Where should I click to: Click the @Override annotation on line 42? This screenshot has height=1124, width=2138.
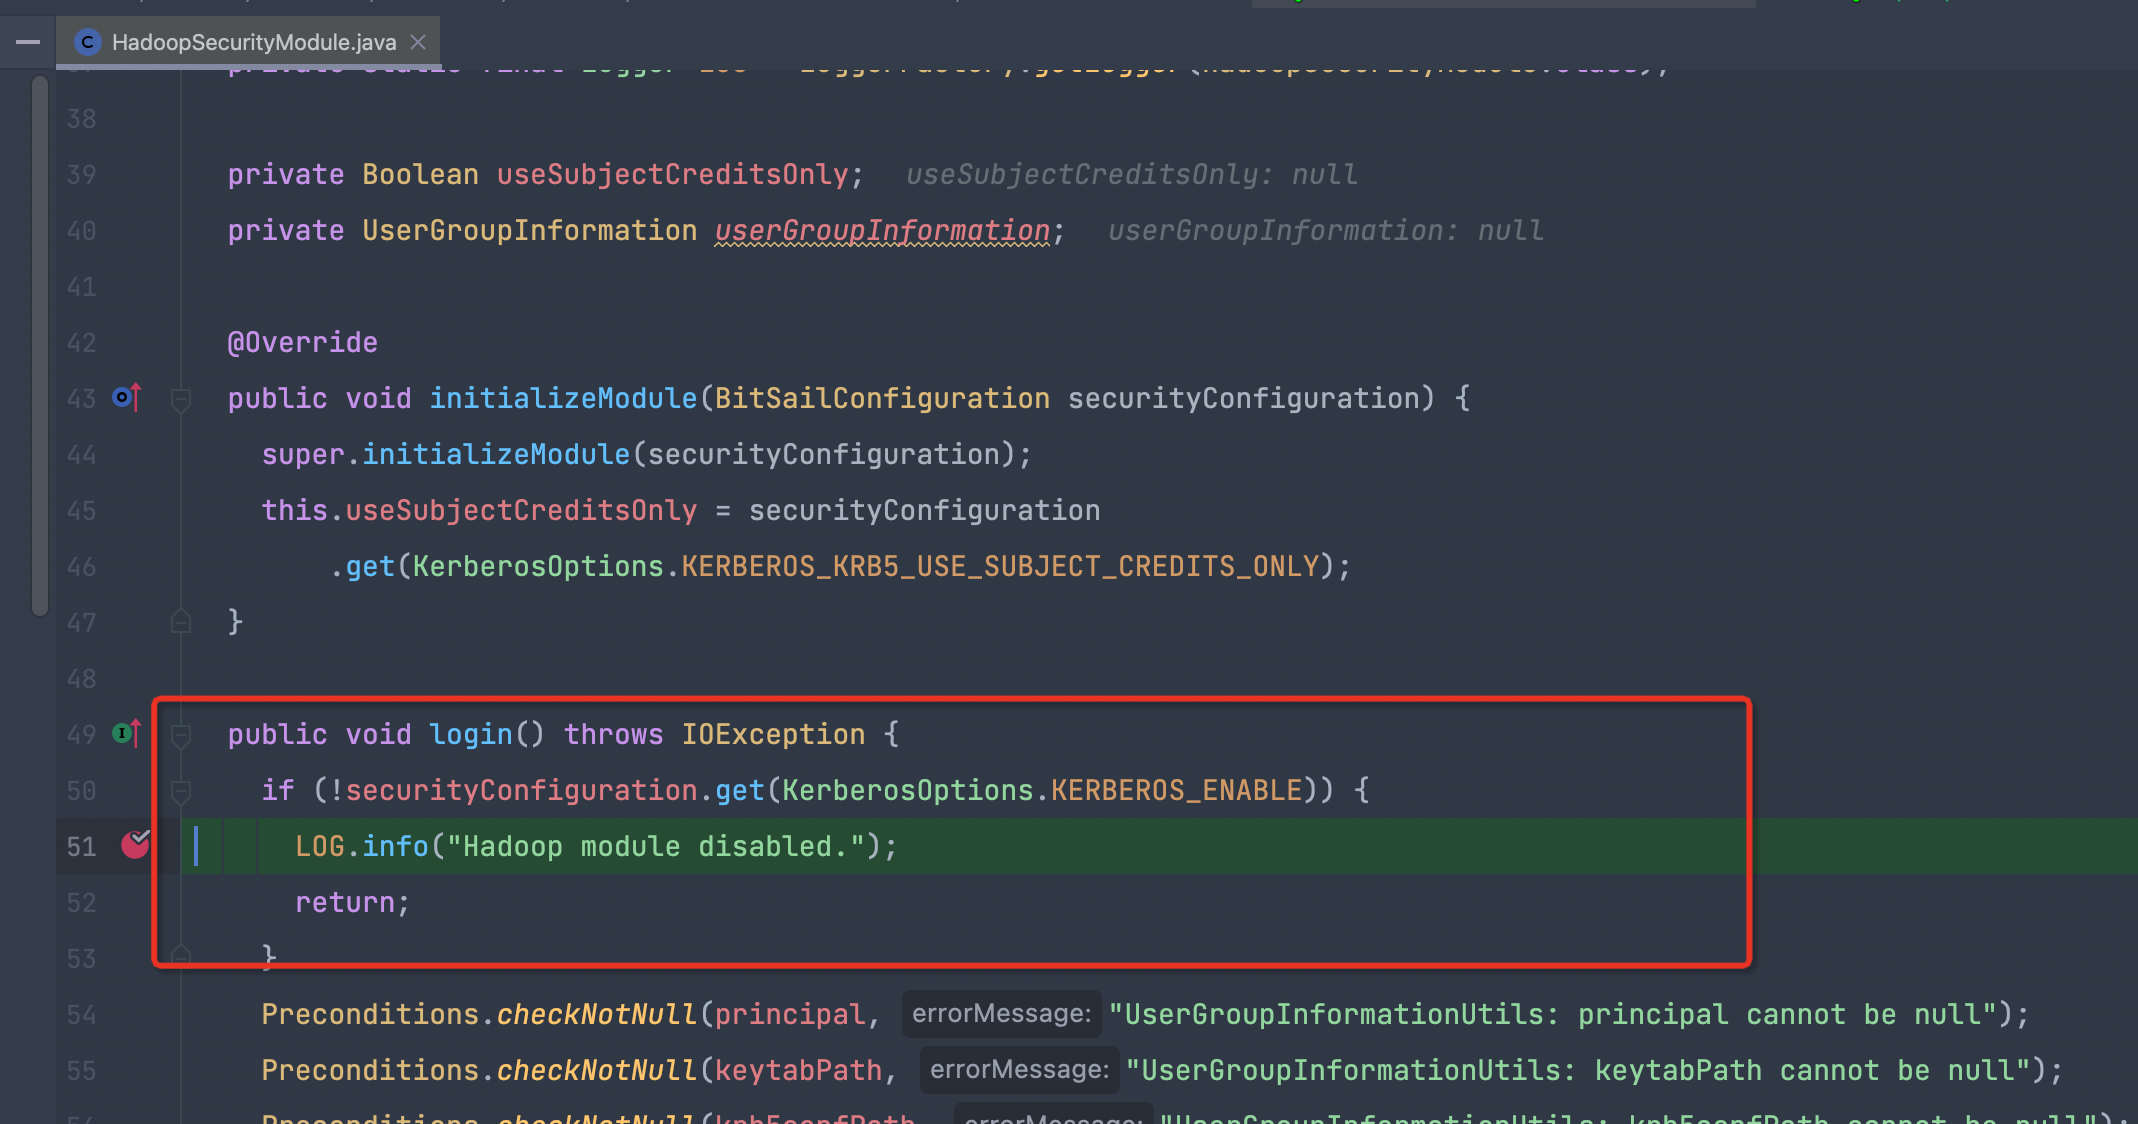302,343
